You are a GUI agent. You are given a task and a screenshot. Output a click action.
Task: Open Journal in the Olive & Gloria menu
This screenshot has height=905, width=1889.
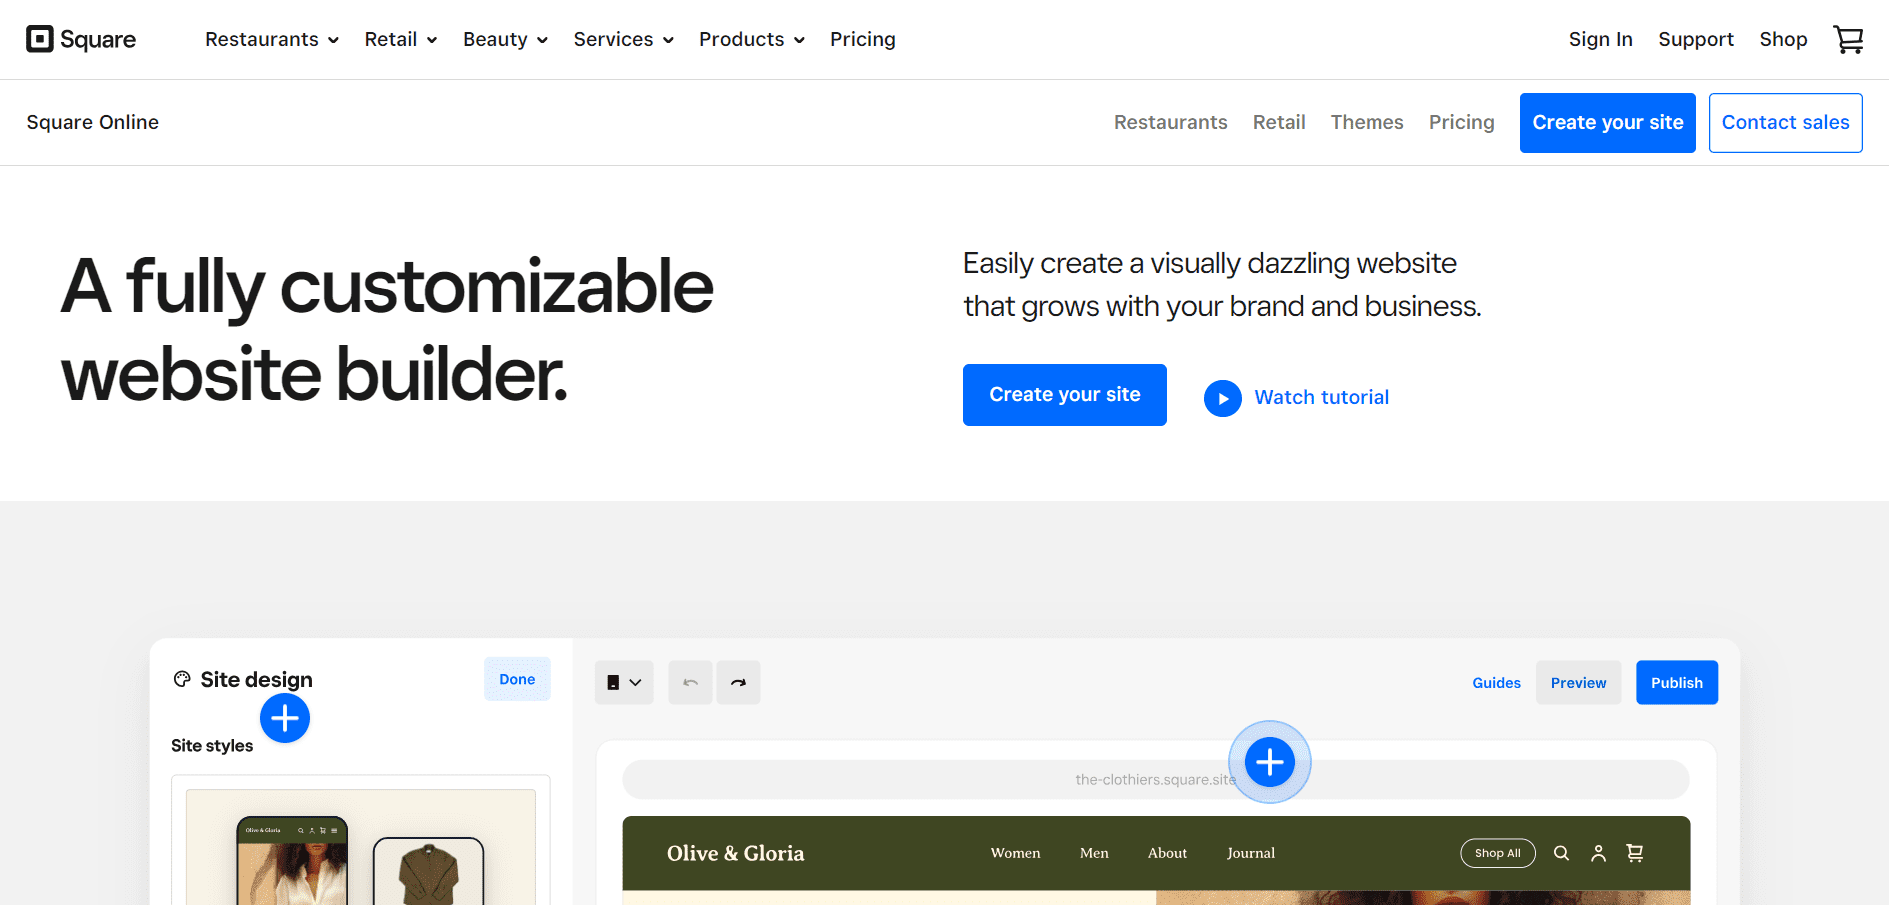(1251, 853)
